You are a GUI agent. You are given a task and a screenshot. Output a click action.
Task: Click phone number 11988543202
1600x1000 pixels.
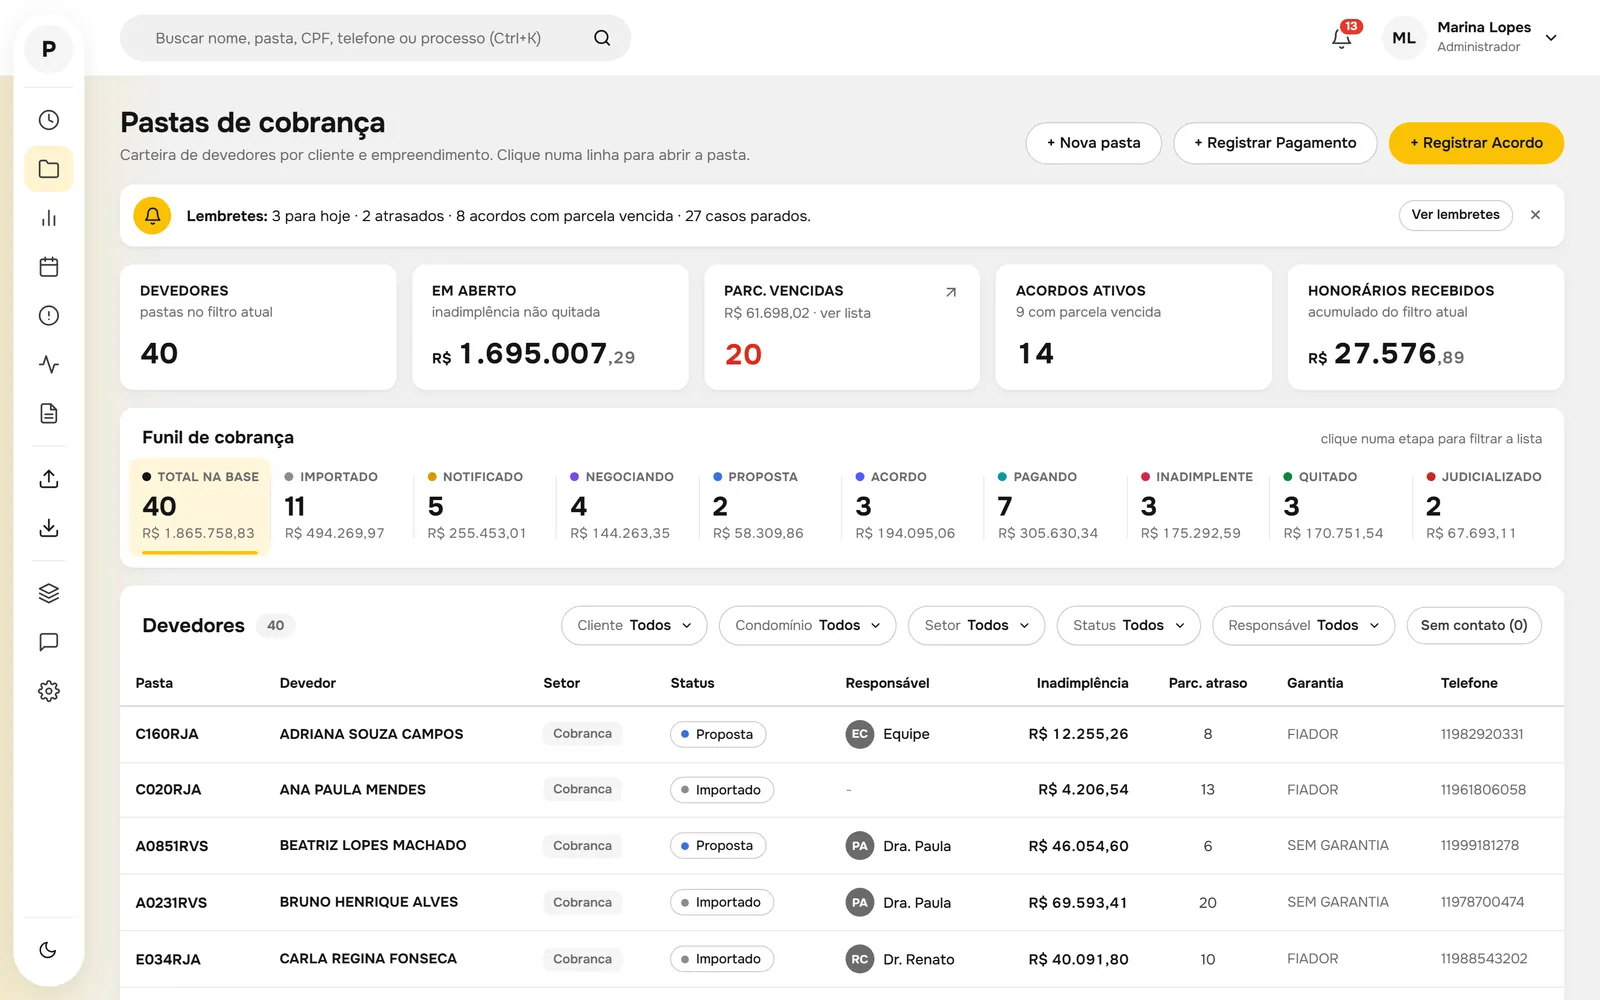coord(1484,959)
